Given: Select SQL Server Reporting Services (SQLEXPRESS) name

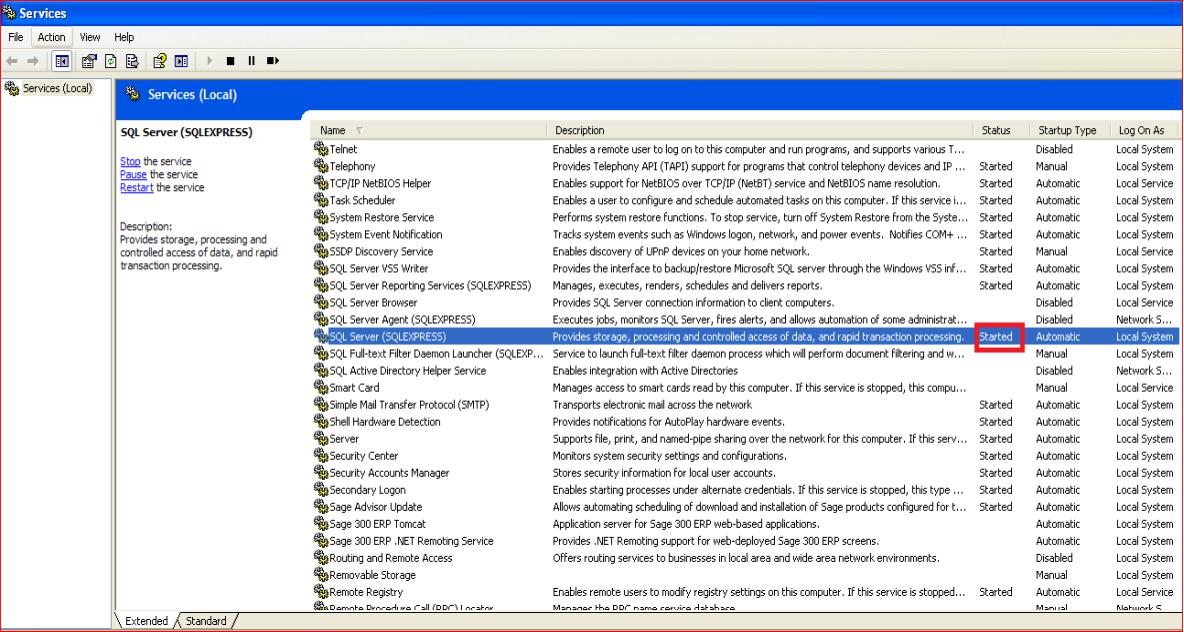Looking at the screenshot, I should click(x=430, y=285).
